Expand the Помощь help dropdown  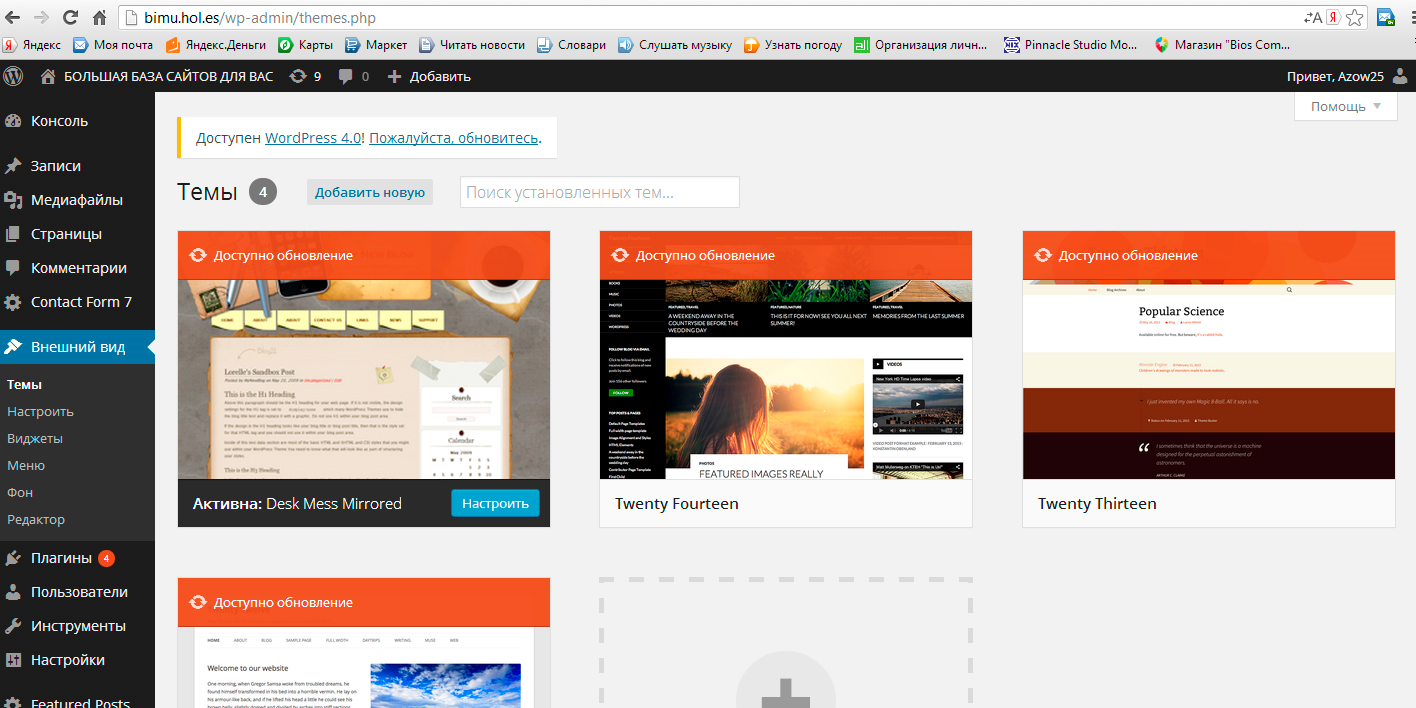point(1346,106)
